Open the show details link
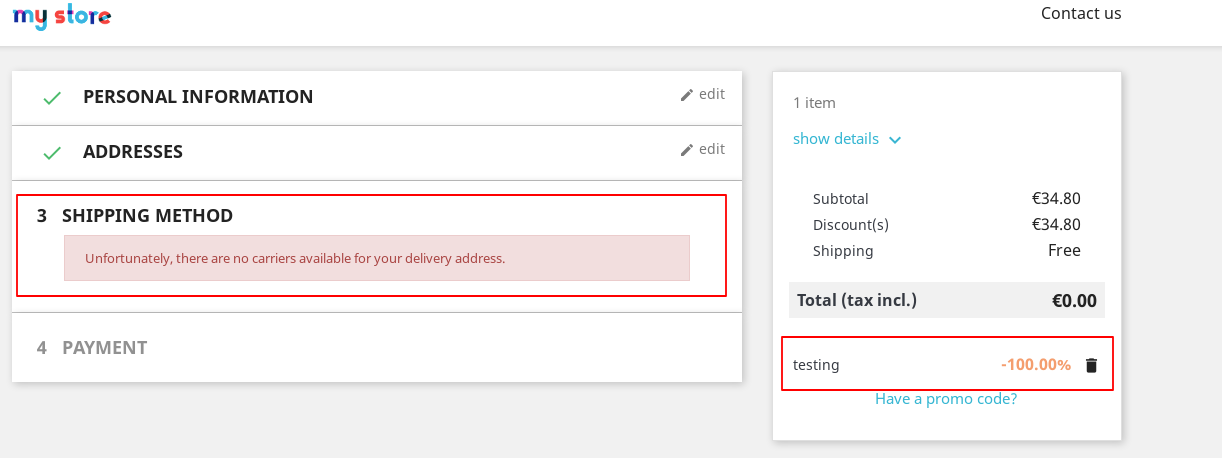The image size is (1222, 458). [x=836, y=139]
